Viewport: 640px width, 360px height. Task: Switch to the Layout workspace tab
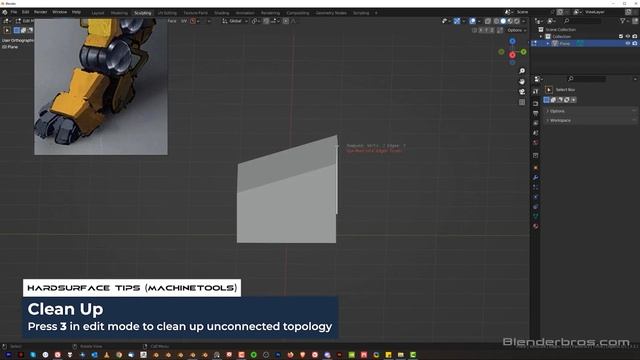pyautogui.click(x=98, y=13)
